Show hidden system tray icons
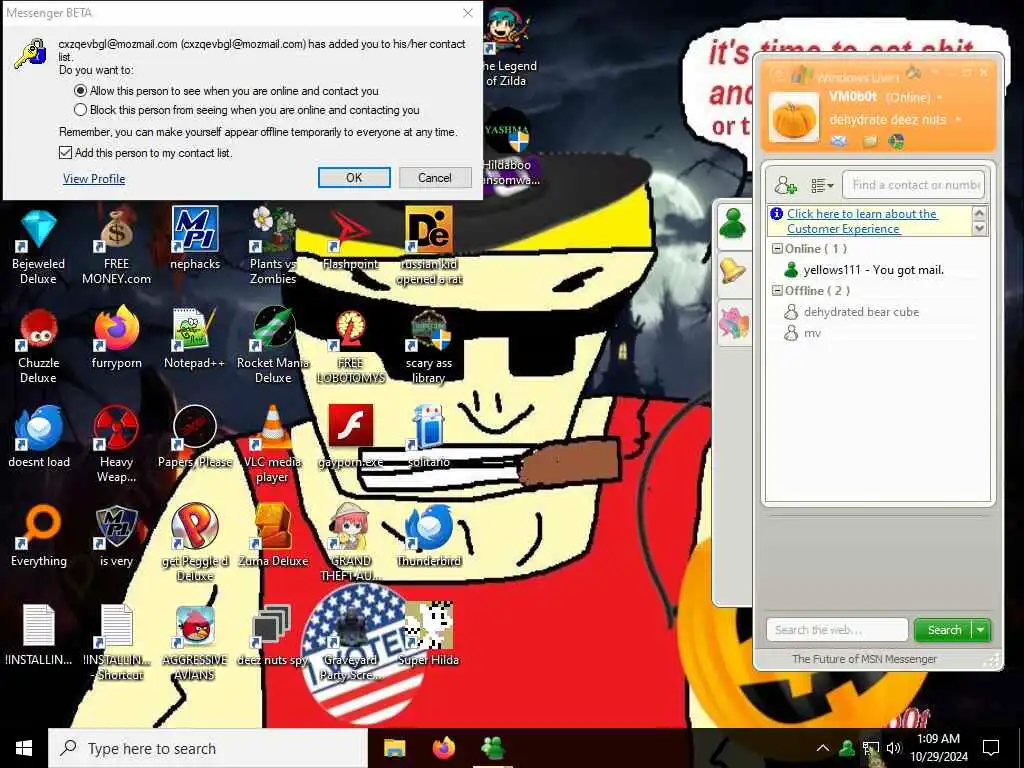Screen dimensions: 1024x768 [x=823, y=748]
